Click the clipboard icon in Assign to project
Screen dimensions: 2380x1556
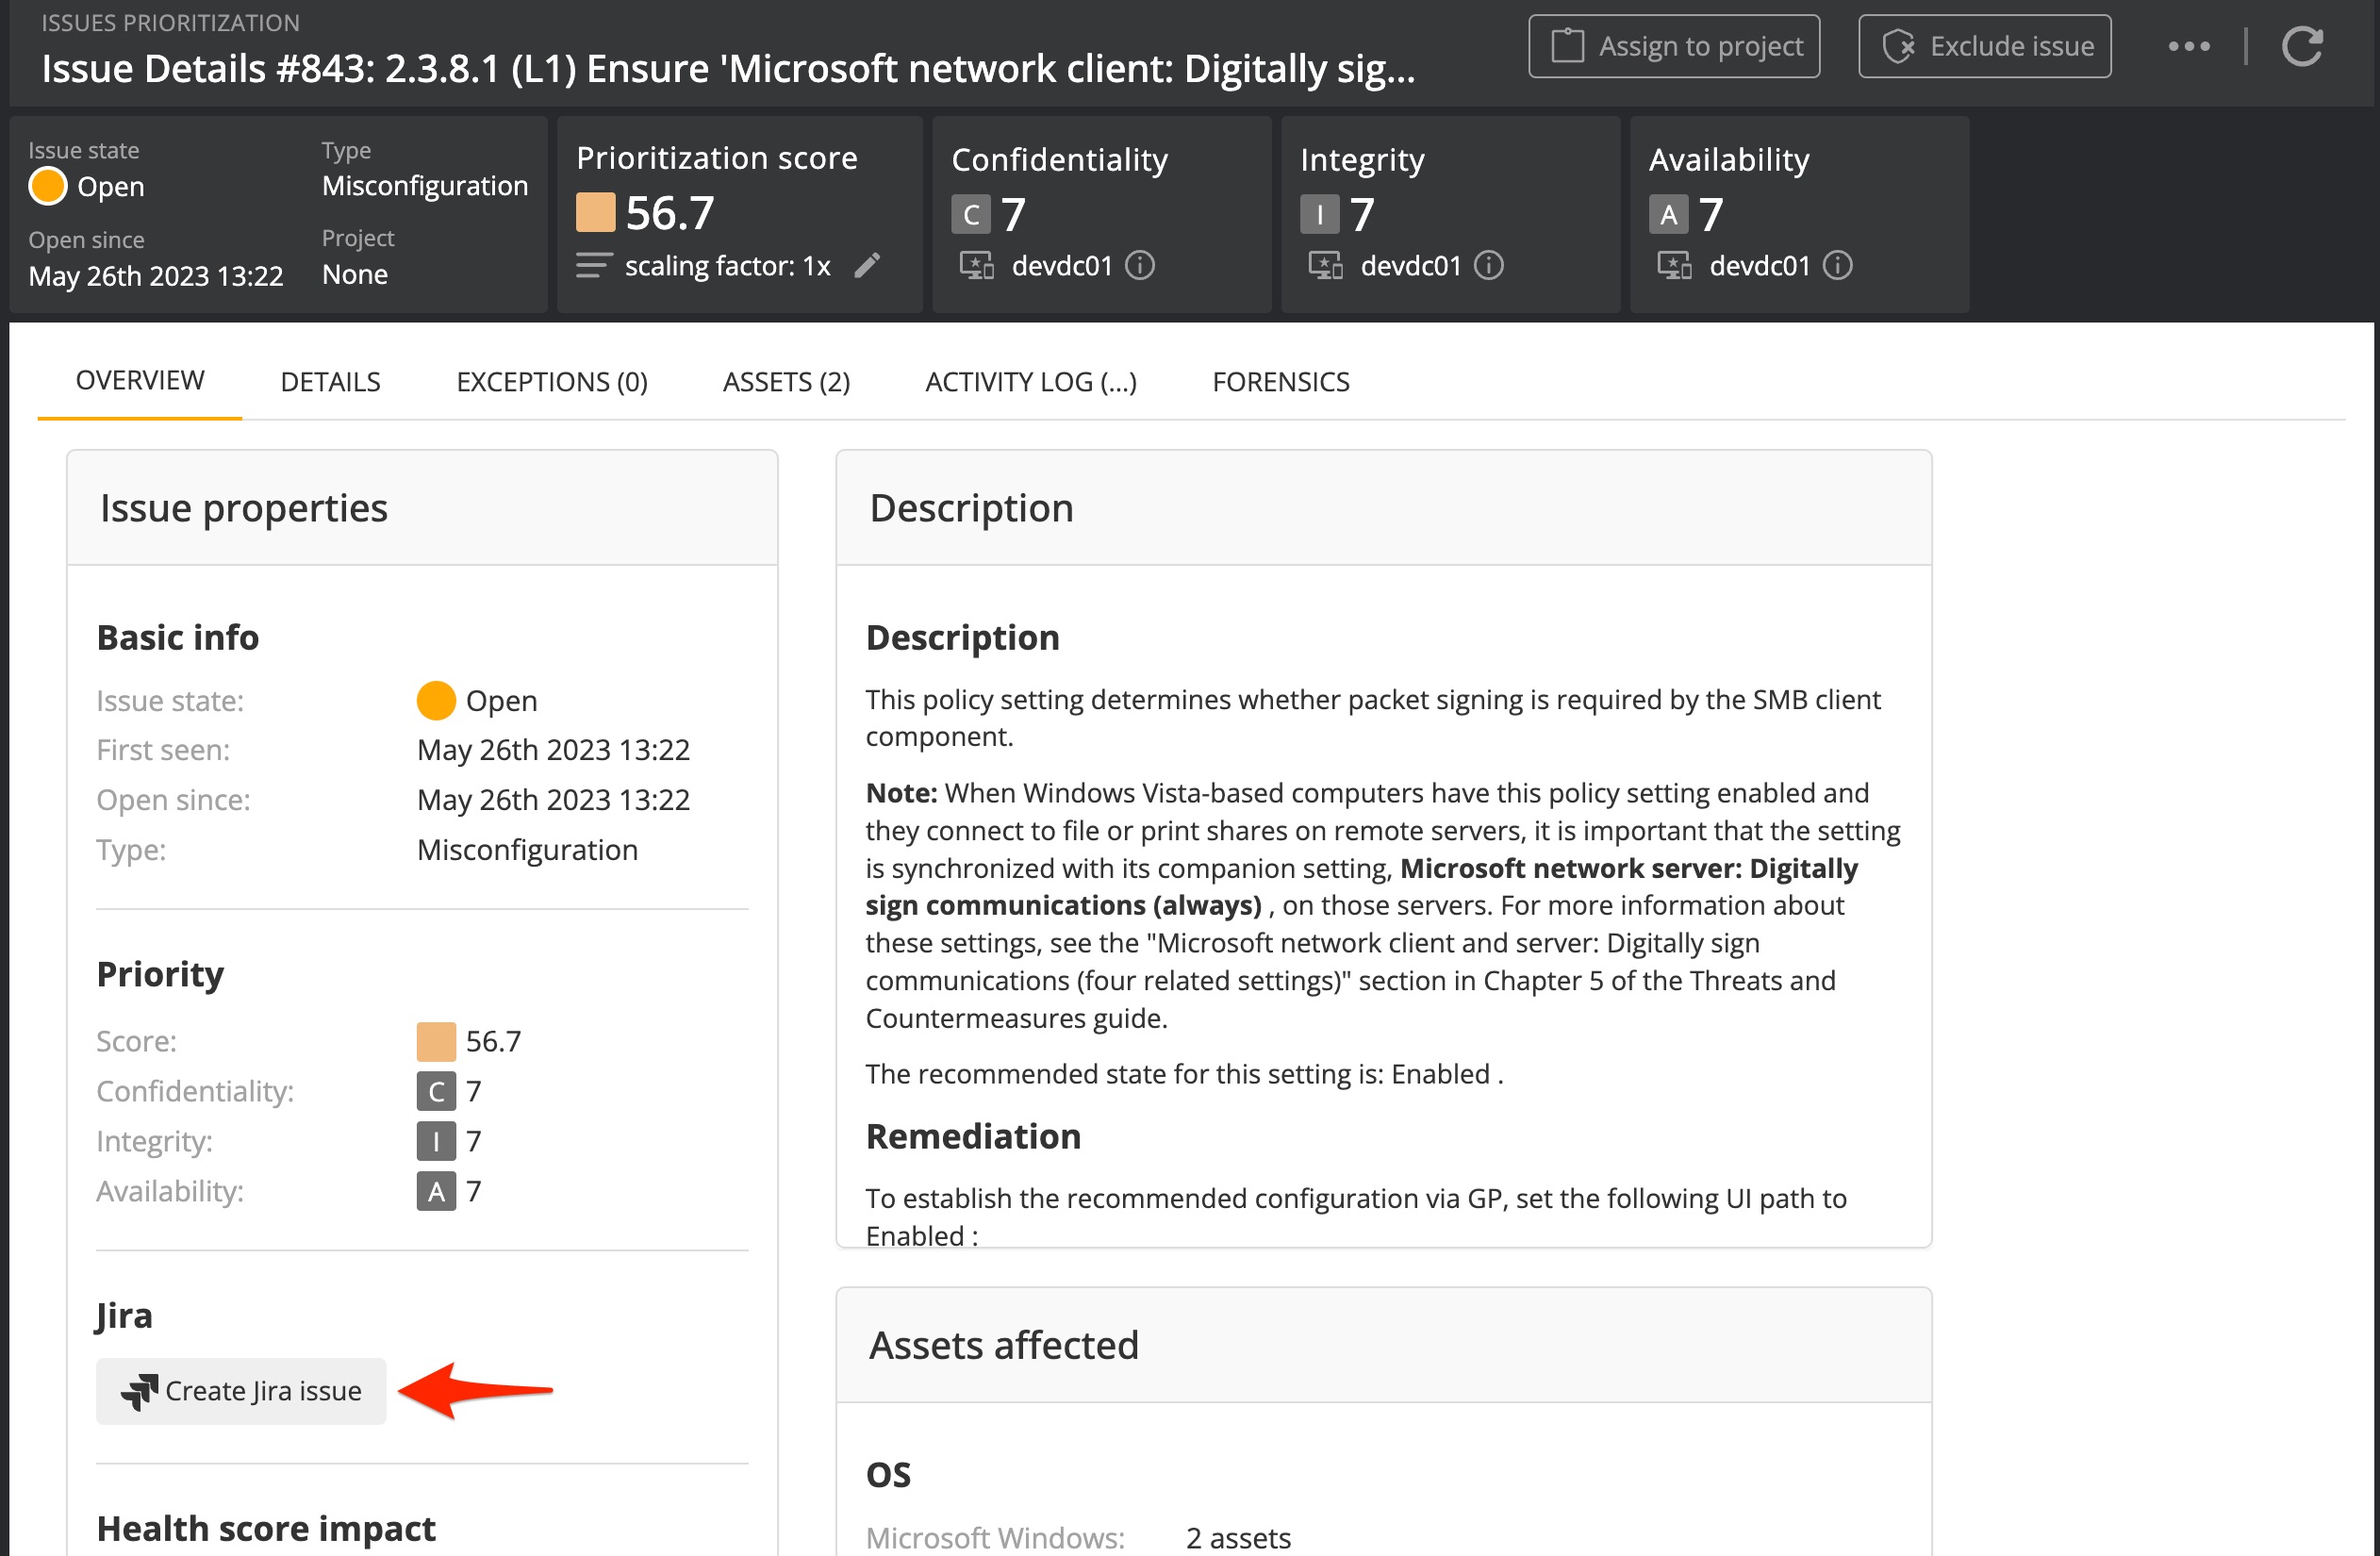[1569, 45]
